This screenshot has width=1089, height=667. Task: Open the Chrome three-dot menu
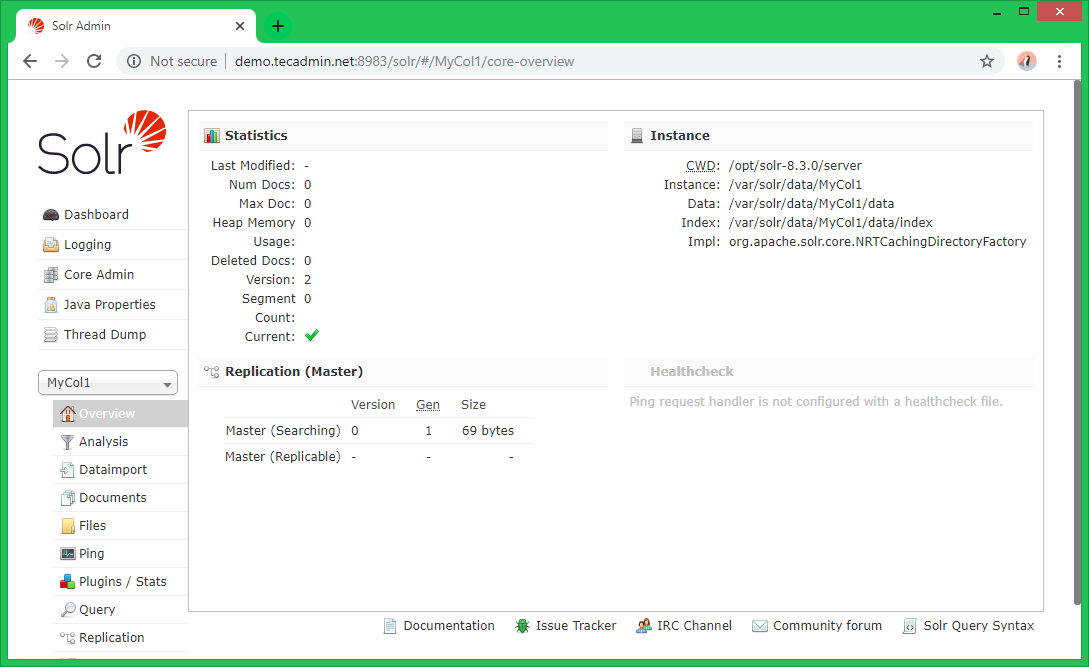coord(1059,61)
